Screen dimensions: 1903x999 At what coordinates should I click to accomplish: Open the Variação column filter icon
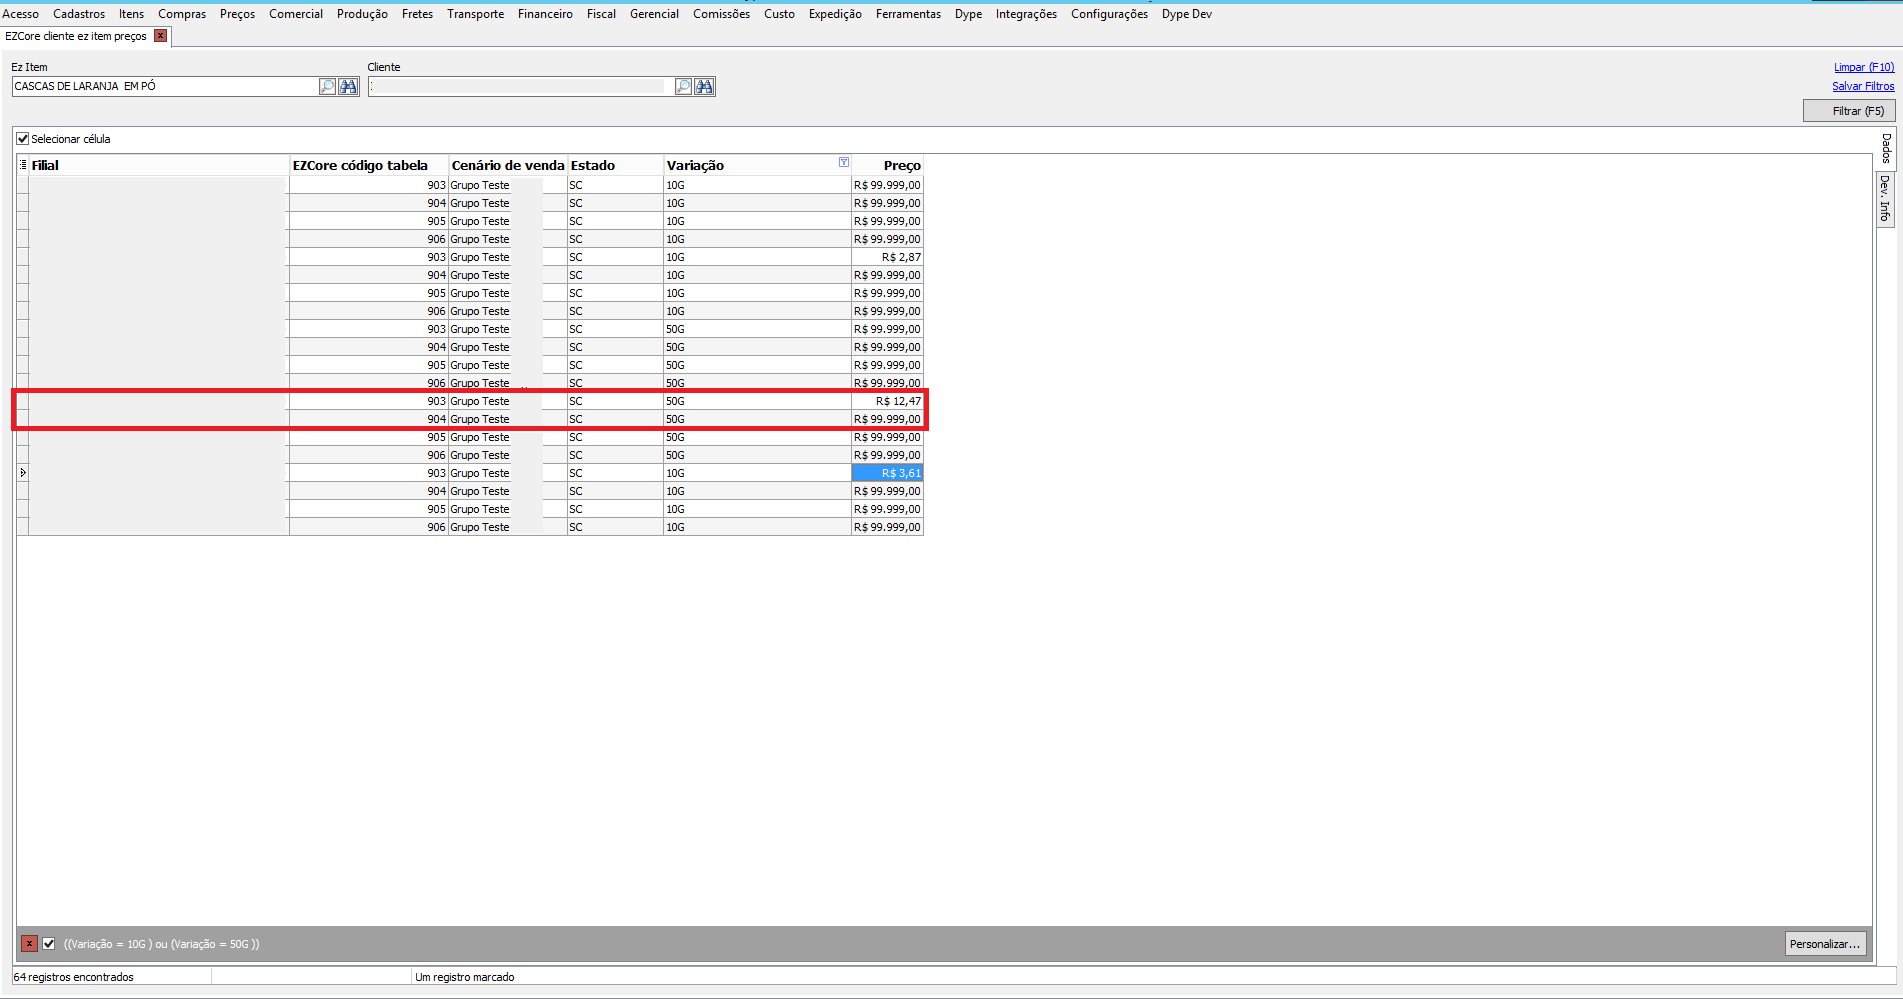point(844,162)
